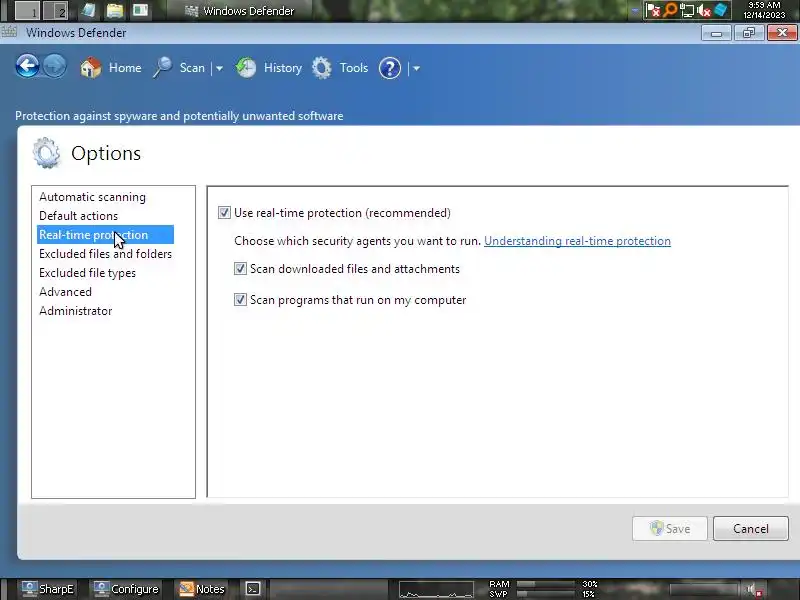This screenshot has width=800, height=600.
Task: Minimize the Windows Defender window
Action: (x=716, y=34)
